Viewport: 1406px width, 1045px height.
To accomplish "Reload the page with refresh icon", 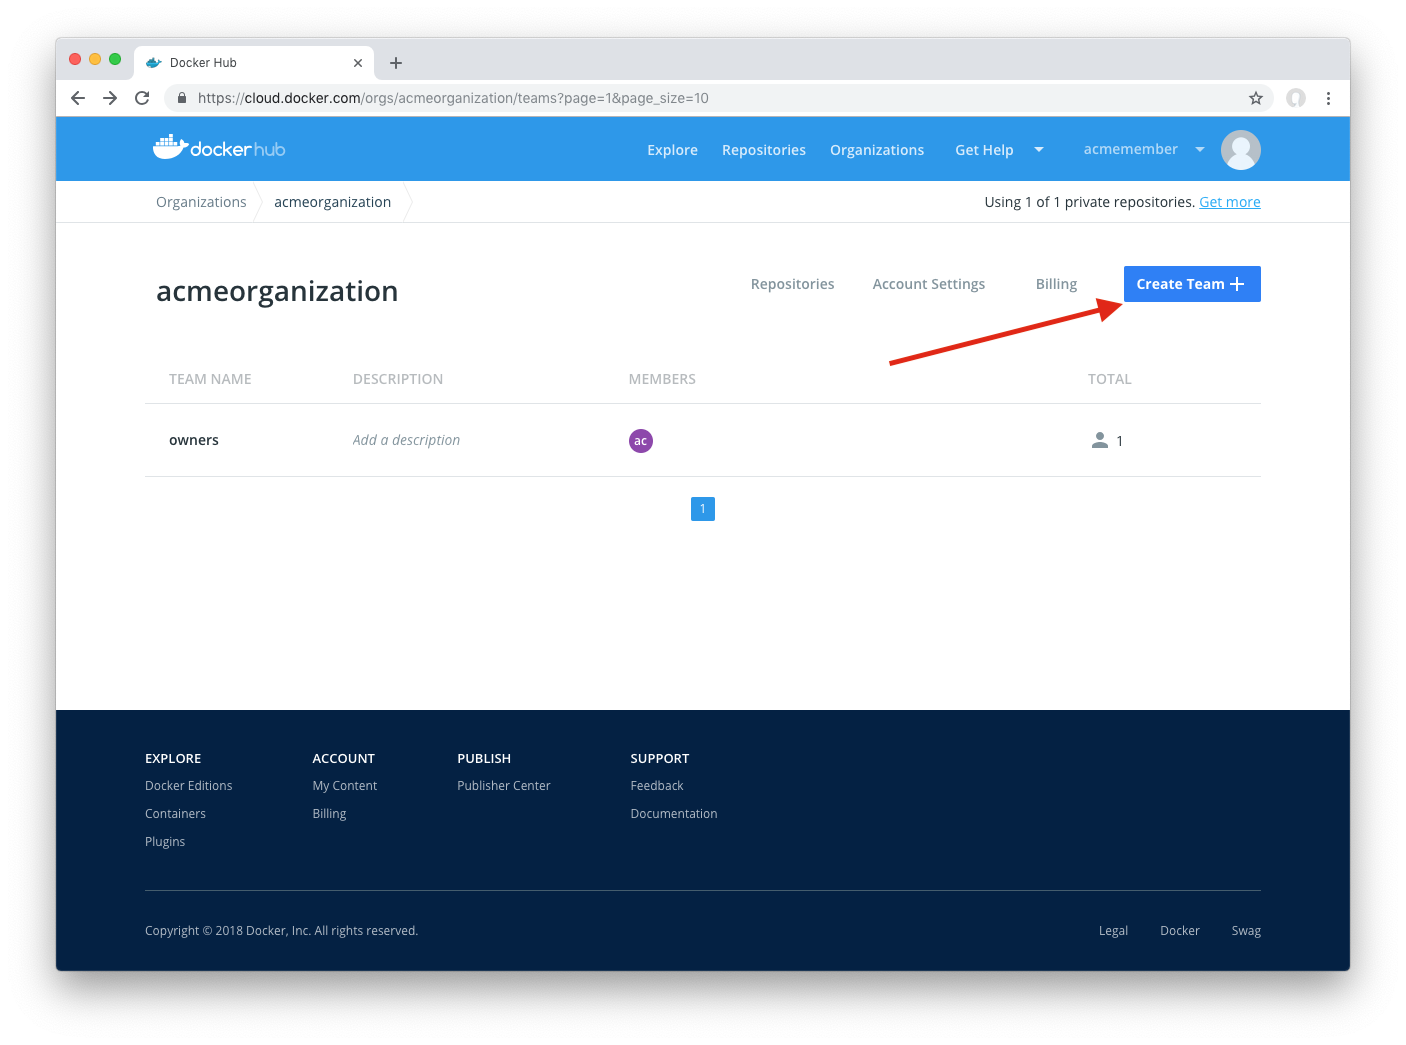I will click(142, 98).
